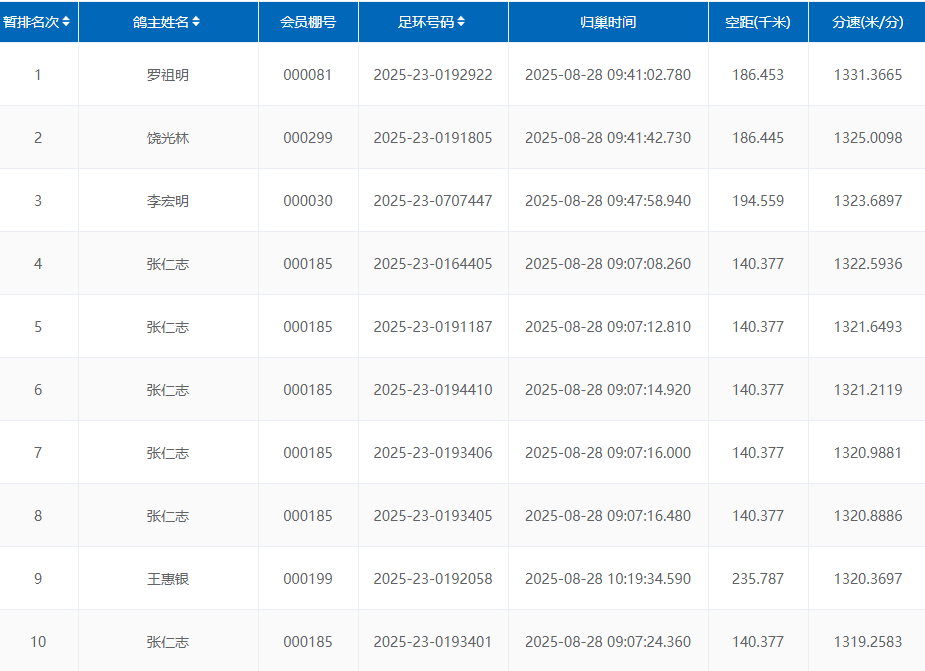Click sort arrows beside 鸽主姓名 header
Viewport: 925px width, 671px height.
(196, 22)
